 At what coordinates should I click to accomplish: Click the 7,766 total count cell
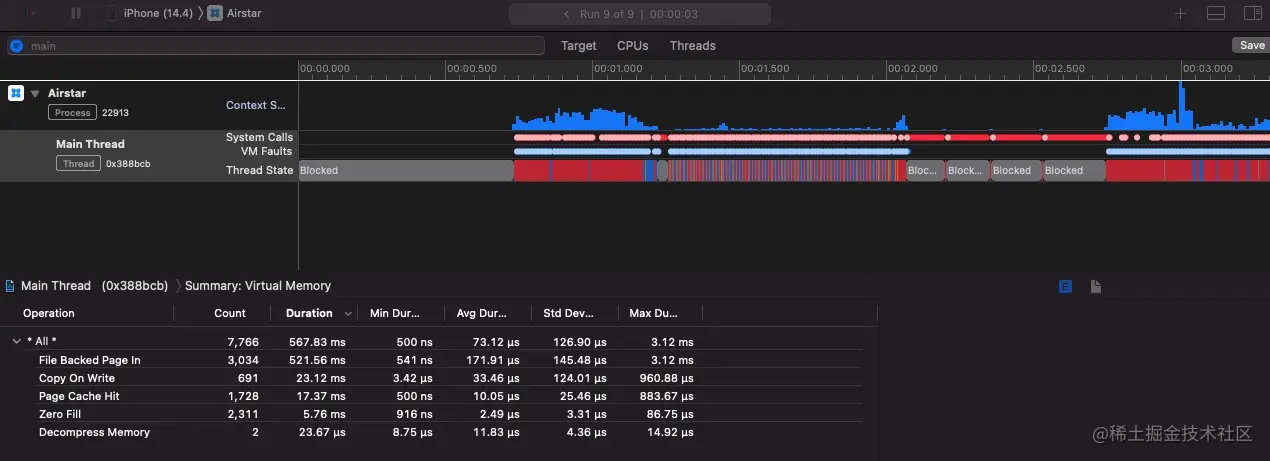(243, 341)
